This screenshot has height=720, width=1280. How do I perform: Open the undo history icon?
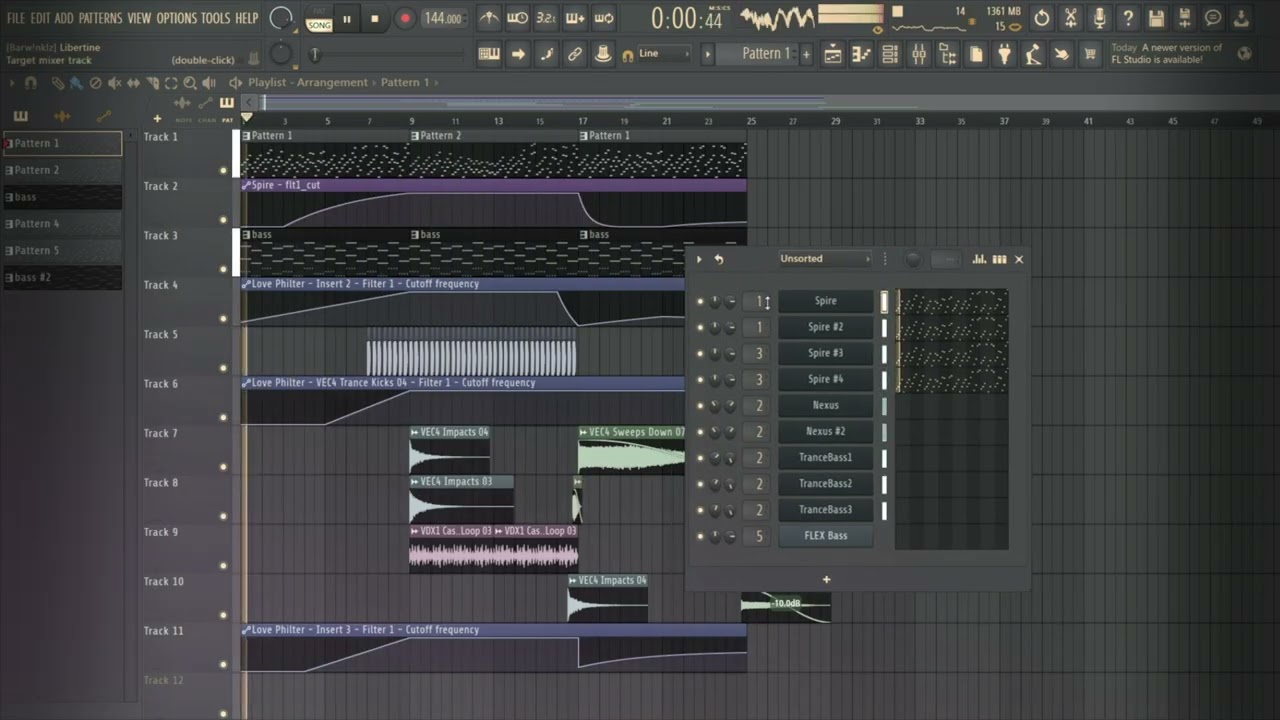(1042, 18)
